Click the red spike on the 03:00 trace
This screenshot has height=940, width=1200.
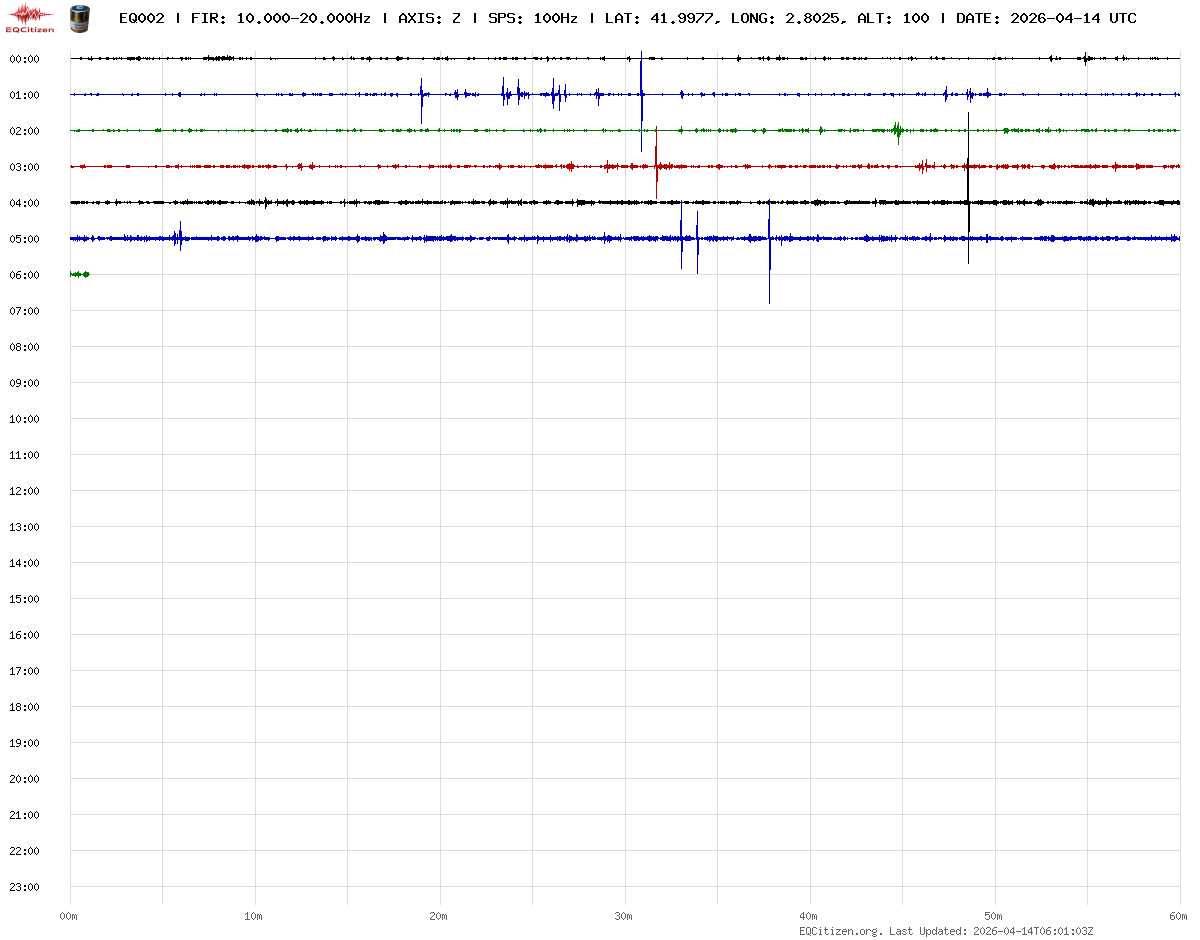pos(656,165)
